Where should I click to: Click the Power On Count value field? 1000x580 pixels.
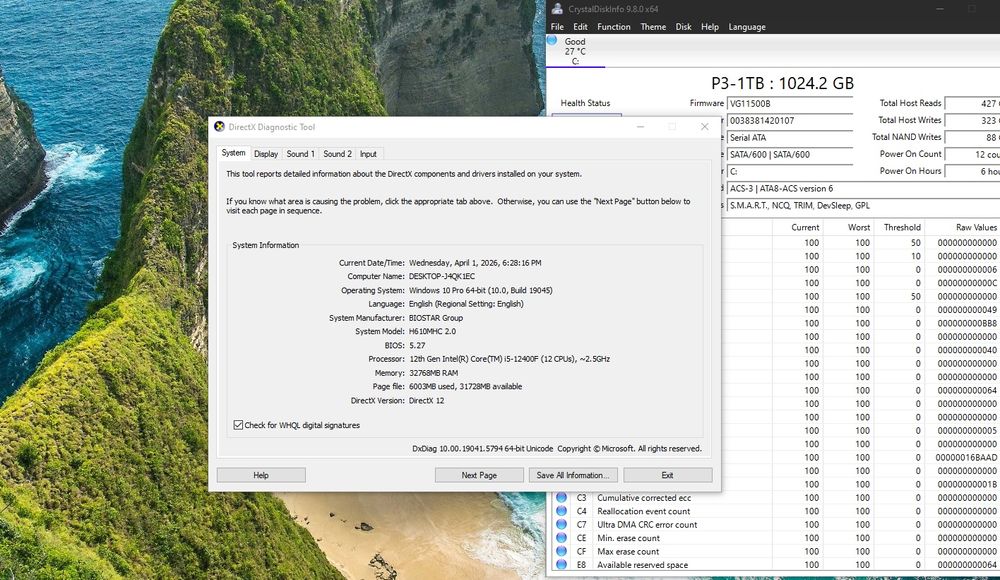click(972, 154)
